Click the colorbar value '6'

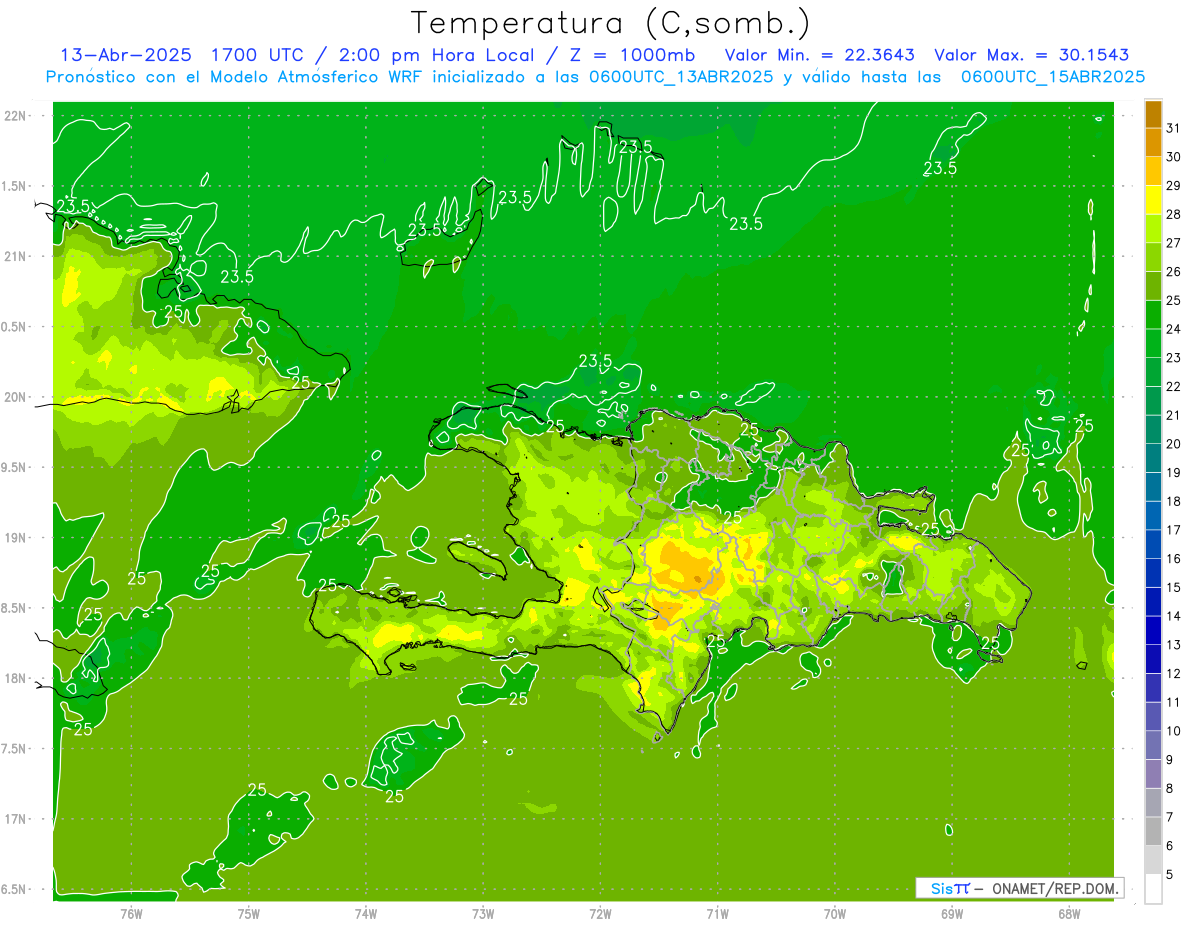pos(1170,846)
